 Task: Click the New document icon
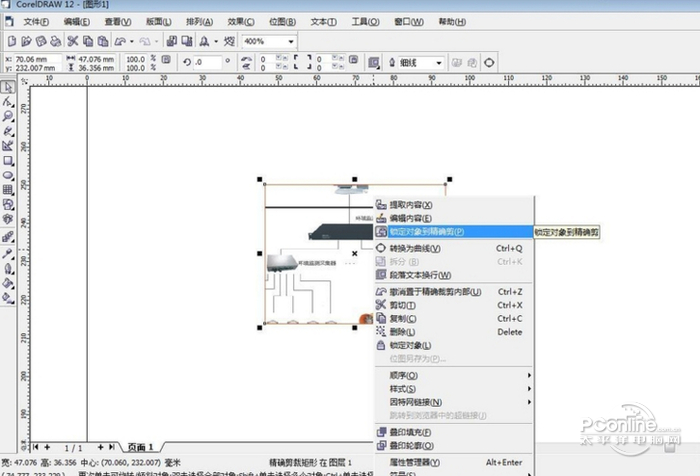10,41
